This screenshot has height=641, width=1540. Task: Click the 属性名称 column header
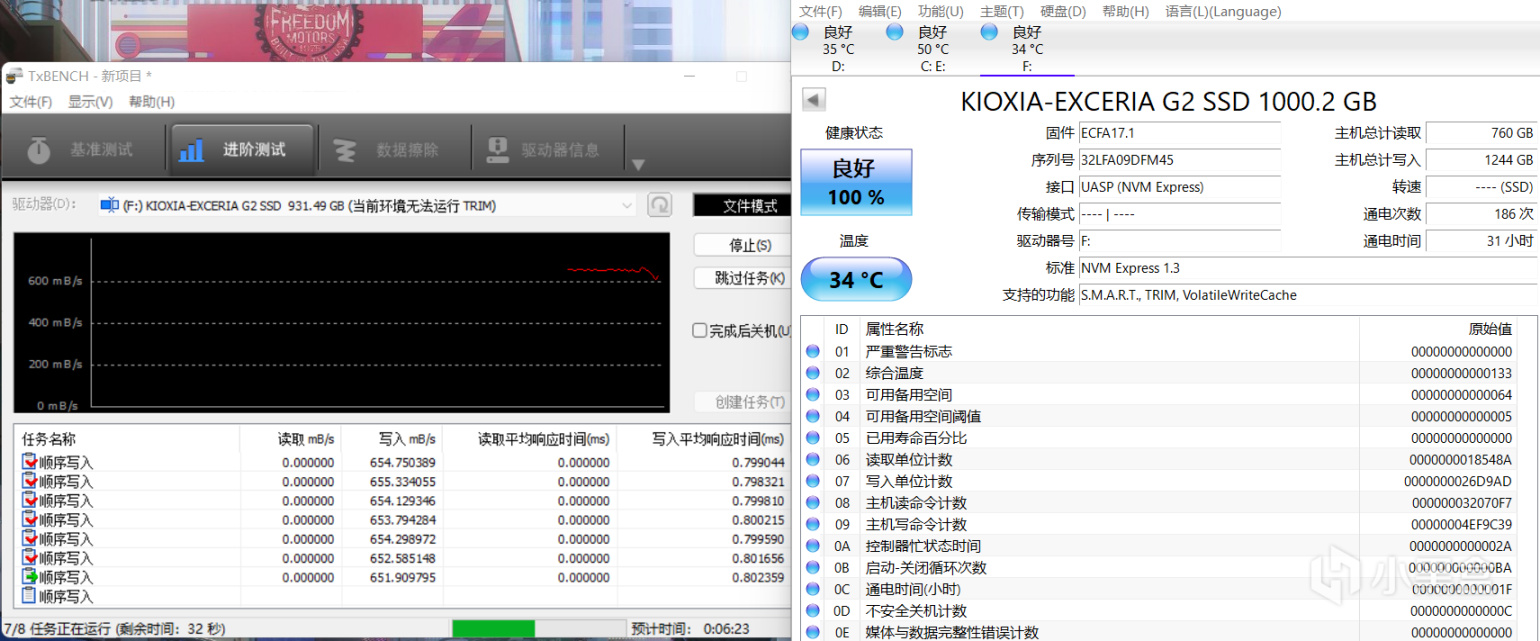1110,329
